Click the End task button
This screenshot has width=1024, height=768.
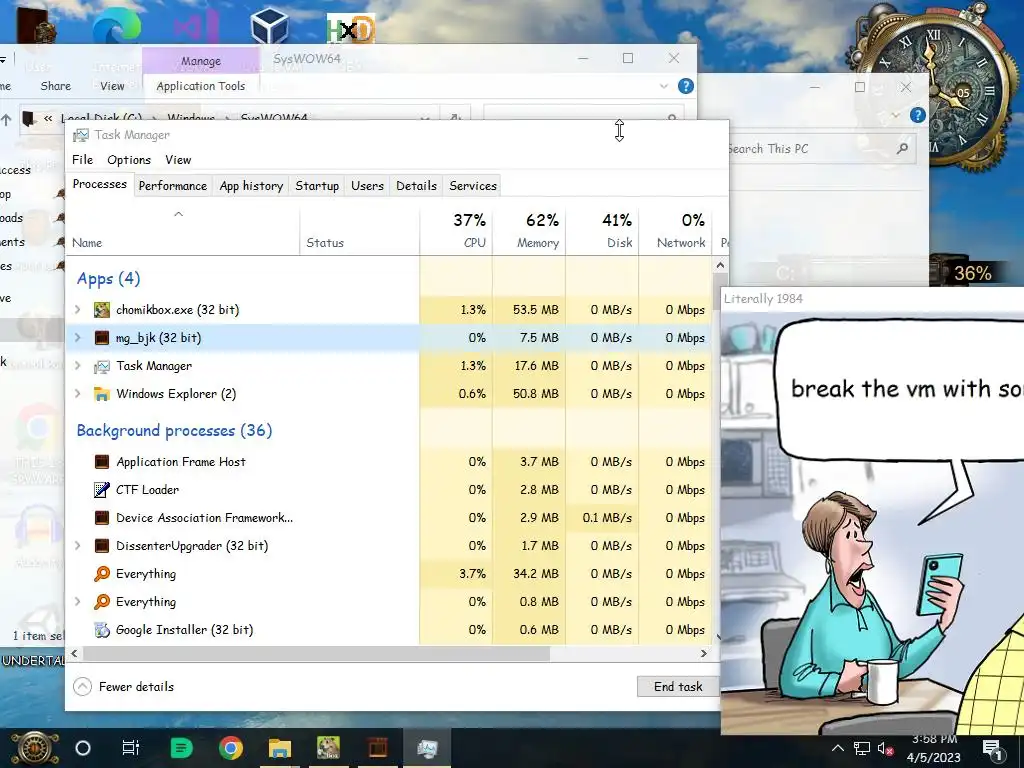[x=678, y=686]
